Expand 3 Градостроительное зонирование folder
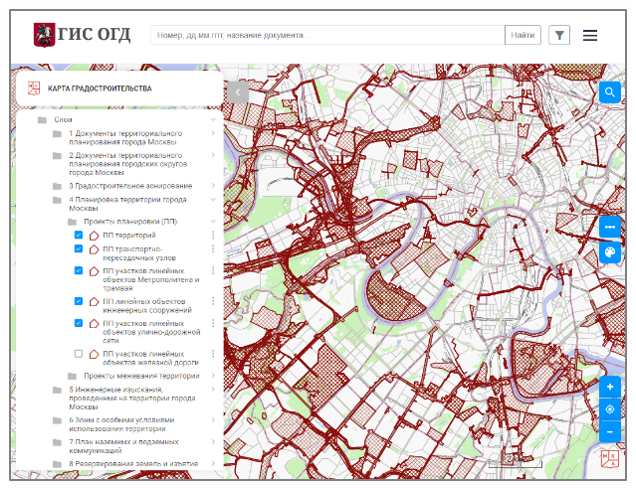 tap(213, 186)
